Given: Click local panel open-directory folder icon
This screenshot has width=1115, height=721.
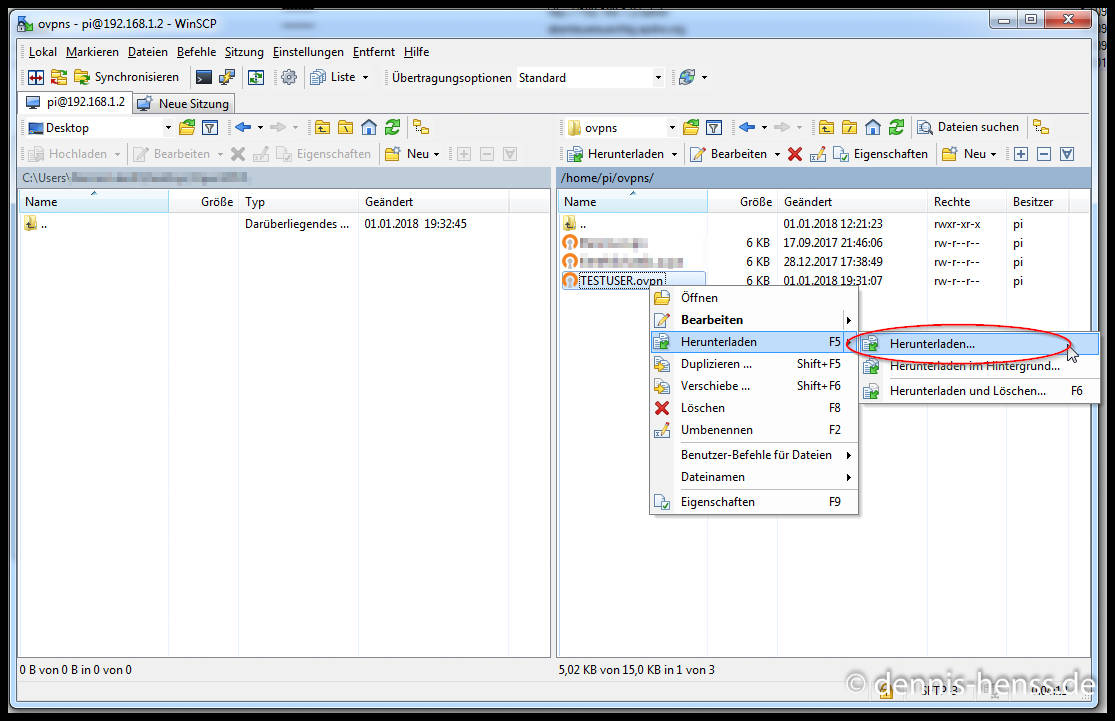Looking at the screenshot, I should (x=187, y=128).
